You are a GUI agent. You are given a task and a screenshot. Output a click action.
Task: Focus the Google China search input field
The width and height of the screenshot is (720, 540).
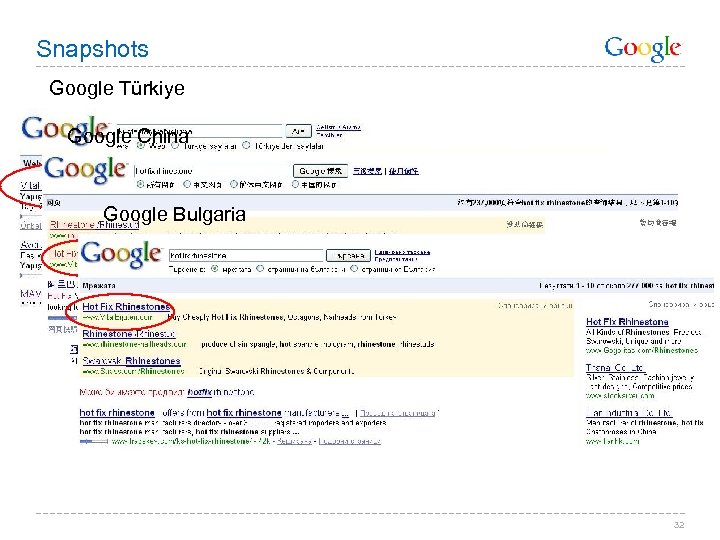pos(213,171)
